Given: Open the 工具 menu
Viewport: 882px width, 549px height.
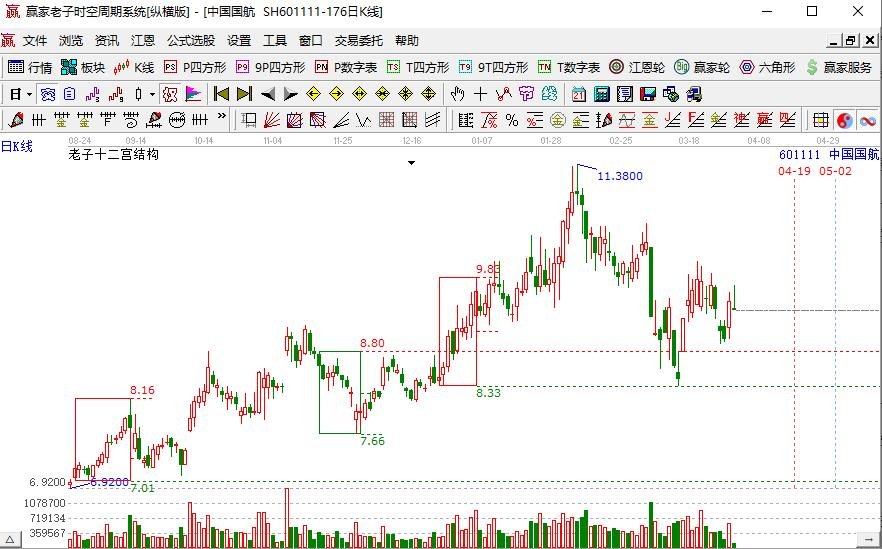Looking at the screenshot, I should (275, 40).
